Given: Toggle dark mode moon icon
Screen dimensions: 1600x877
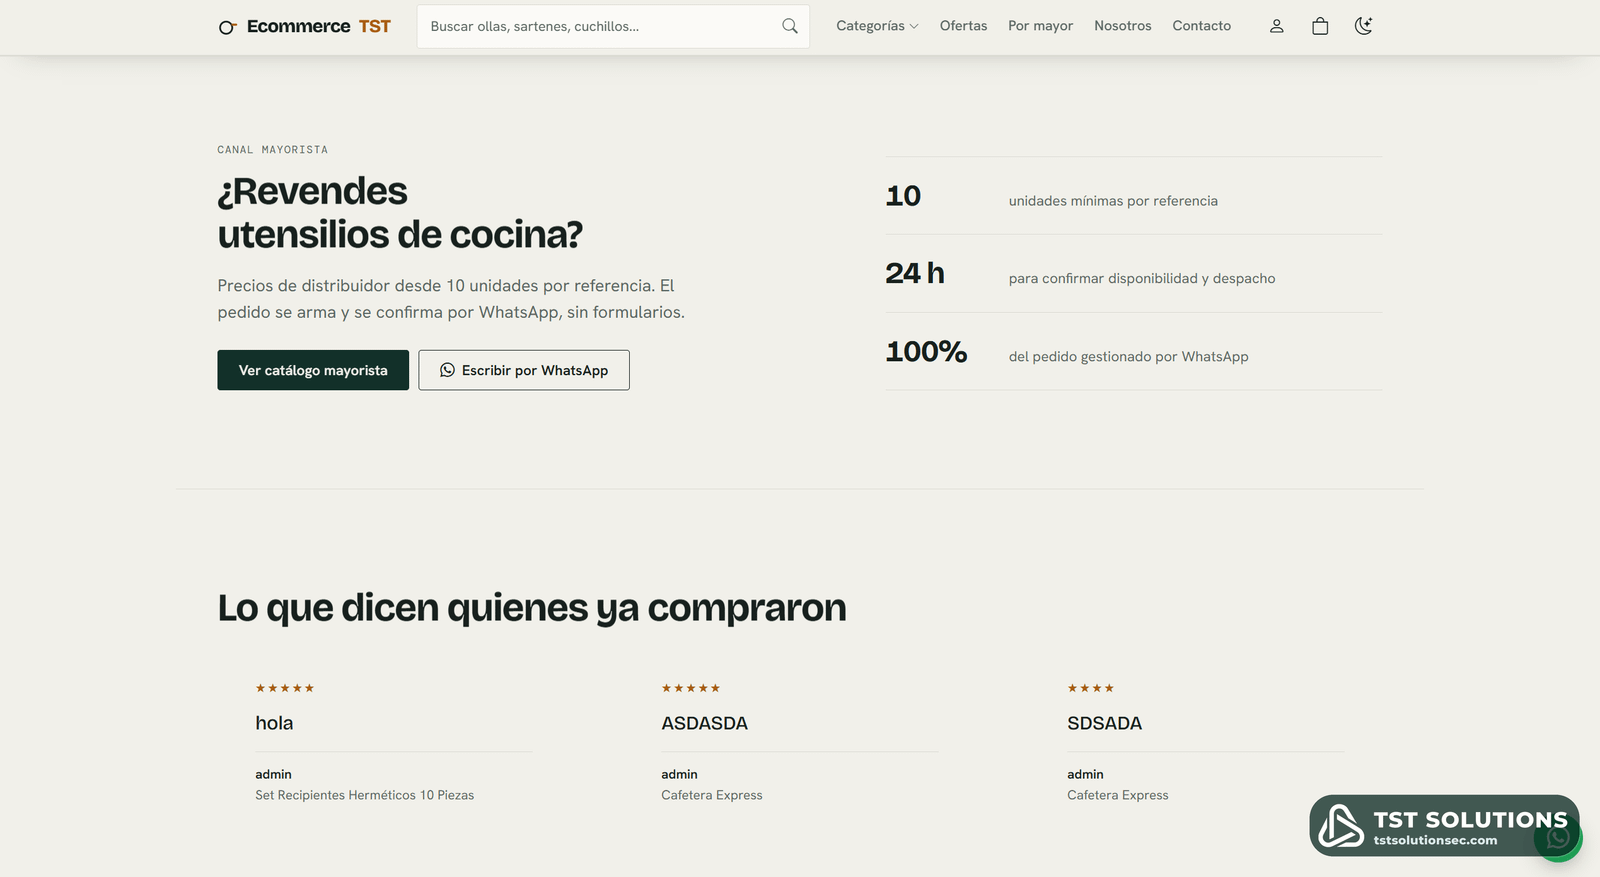Looking at the screenshot, I should coord(1364,26).
